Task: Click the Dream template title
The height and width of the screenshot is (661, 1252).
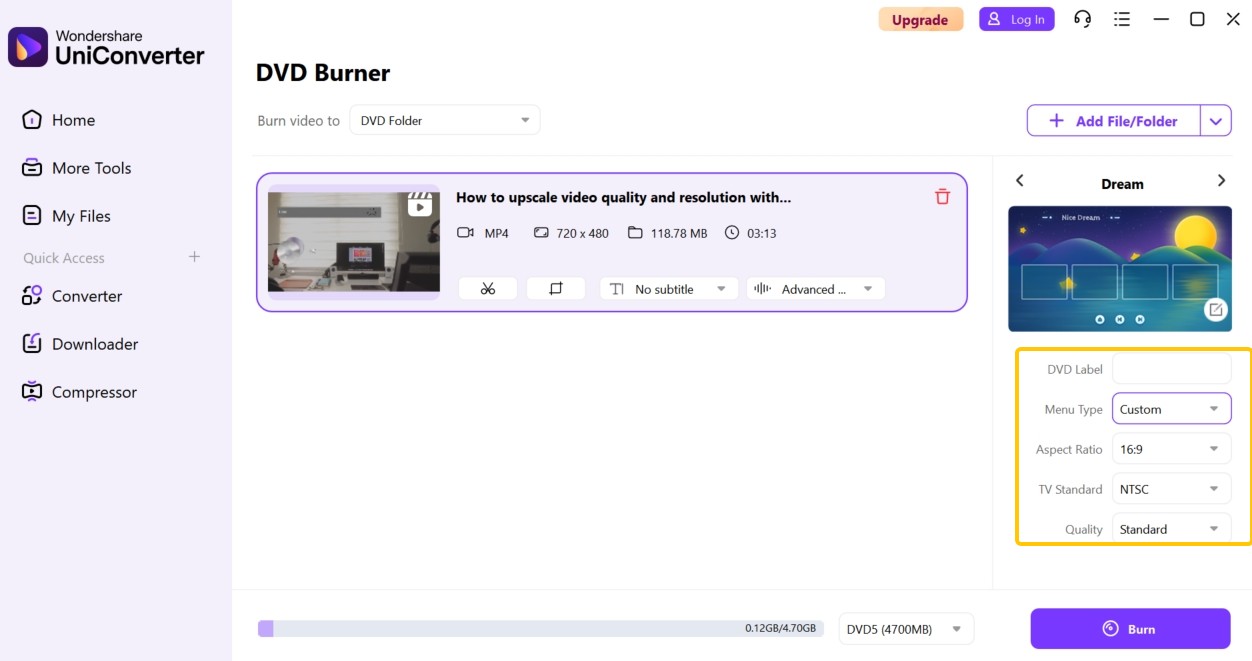Action: (x=1122, y=184)
